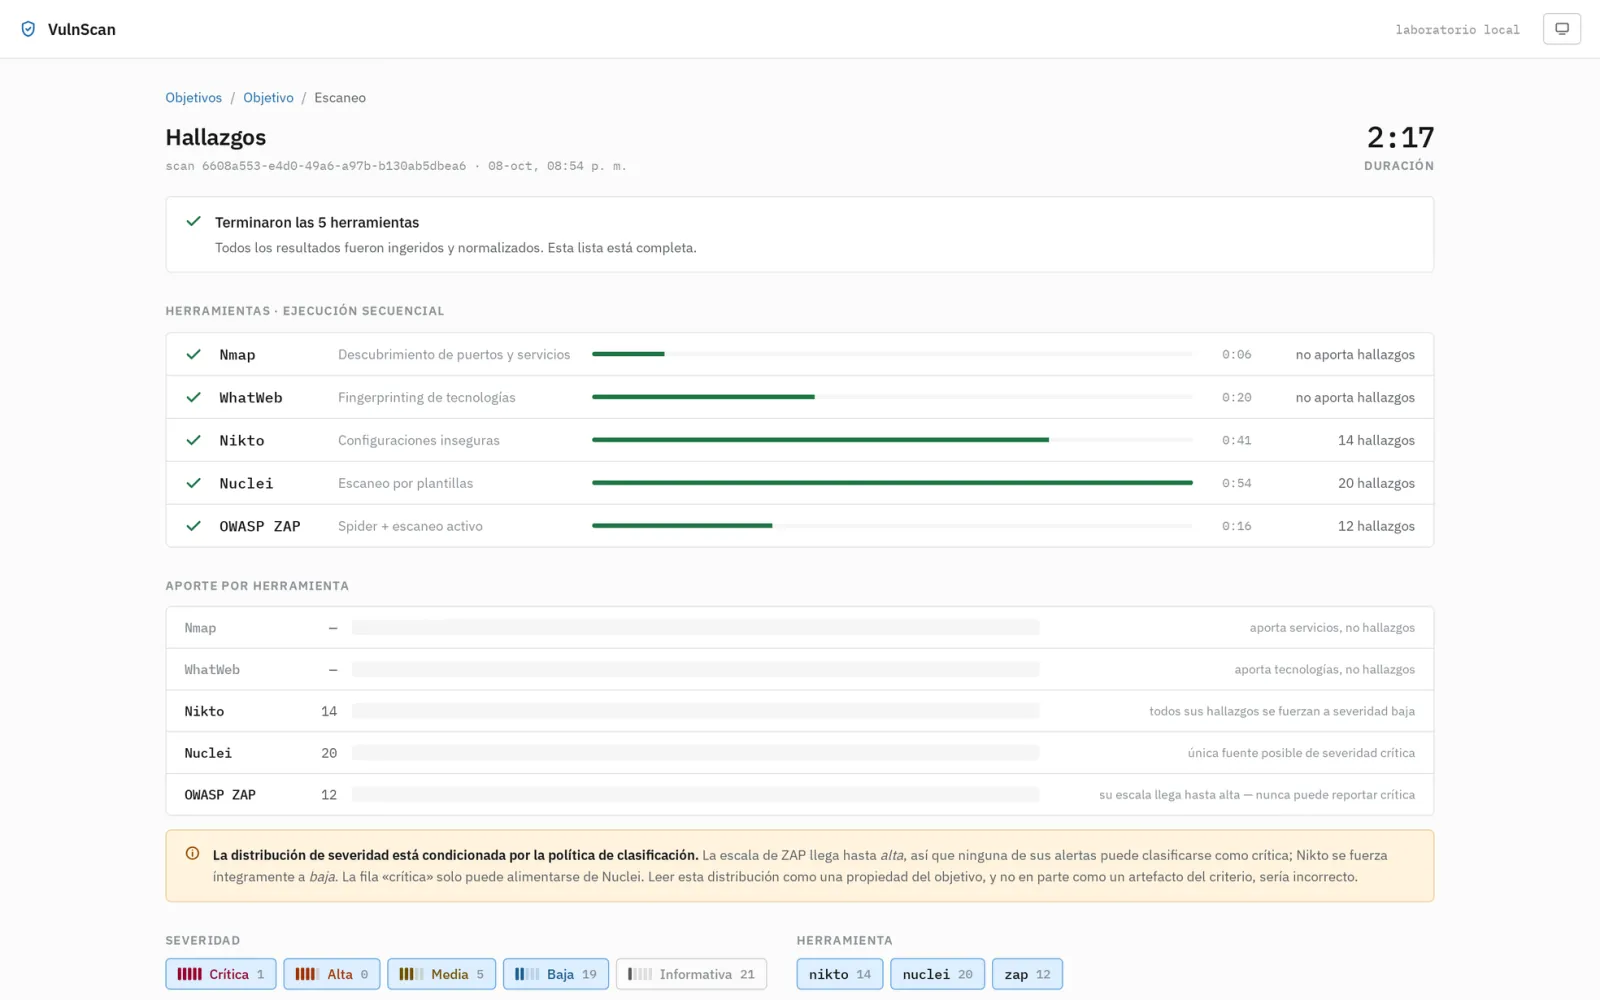Toggle the nikto tool filter chip
Viewport: 1600px width, 1000px height.
pyautogui.click(x=840, y=974)
